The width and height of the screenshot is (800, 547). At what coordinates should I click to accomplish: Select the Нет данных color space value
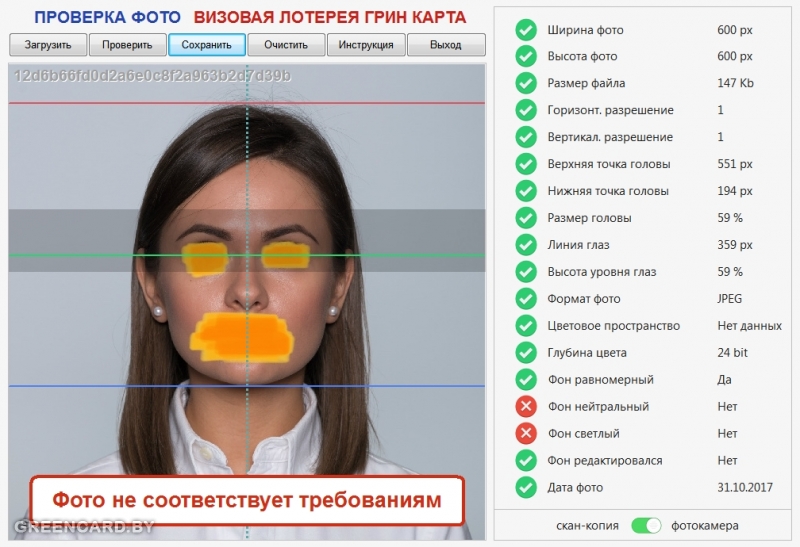tap(749, 326)
